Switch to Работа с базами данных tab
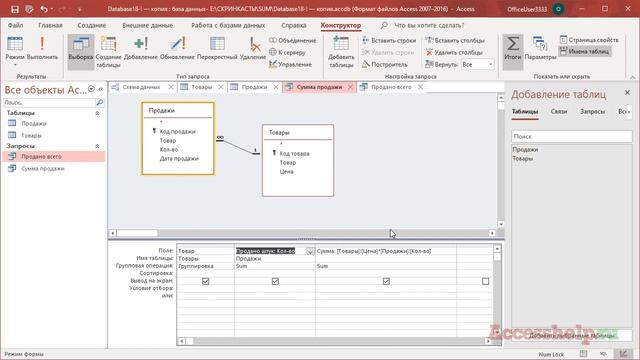 [x=228, y=25]
